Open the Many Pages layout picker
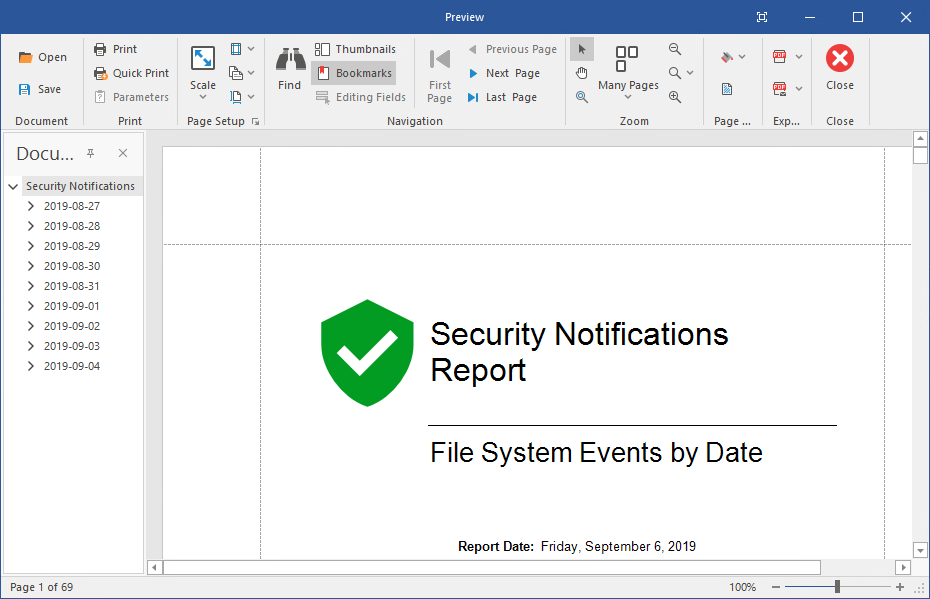The height and width of the screenshot is (599, 930). coord(628,72)
